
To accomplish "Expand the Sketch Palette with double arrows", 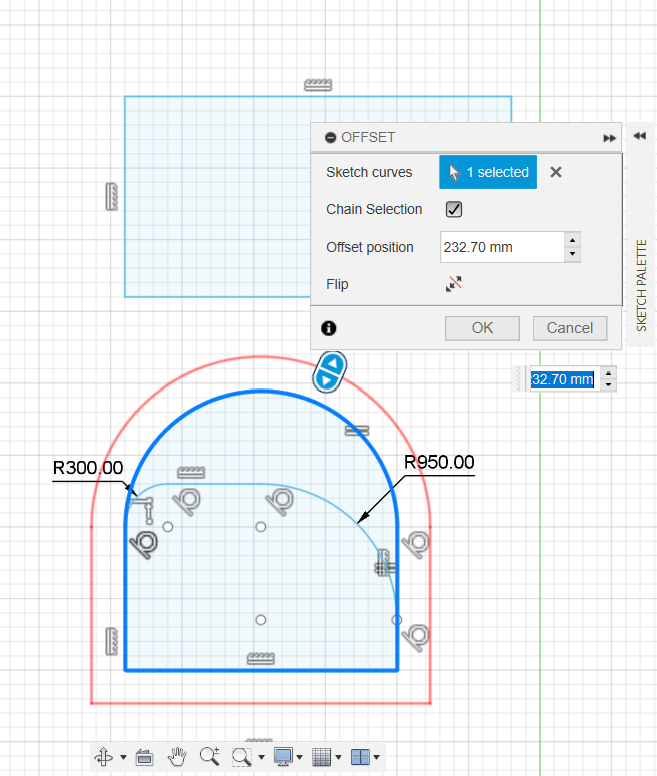I will [640, 136].
